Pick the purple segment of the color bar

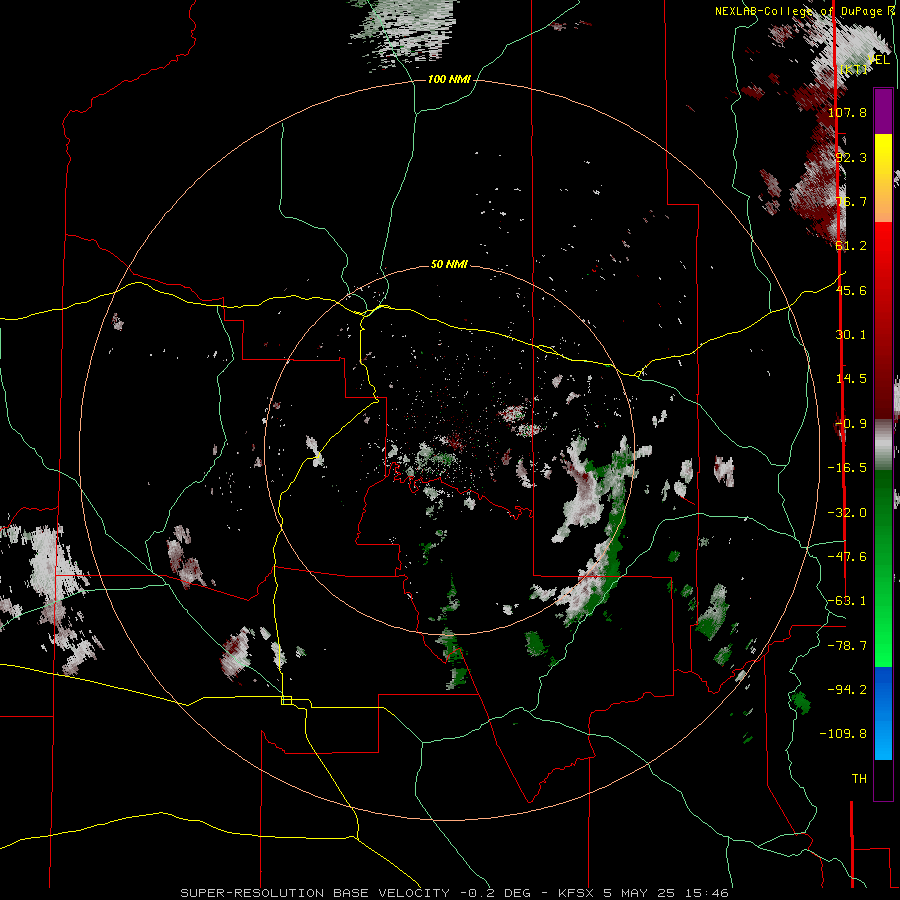tap(883, 111)
